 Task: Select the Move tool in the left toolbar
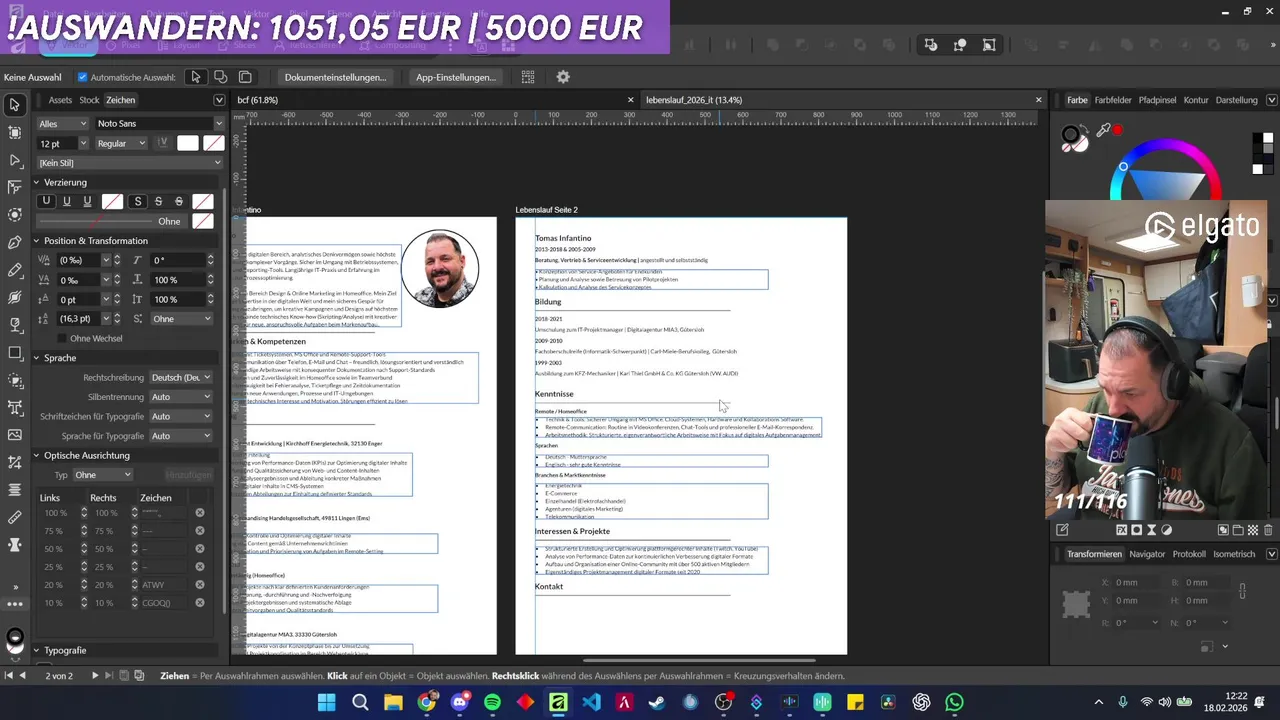click(14, 104)
